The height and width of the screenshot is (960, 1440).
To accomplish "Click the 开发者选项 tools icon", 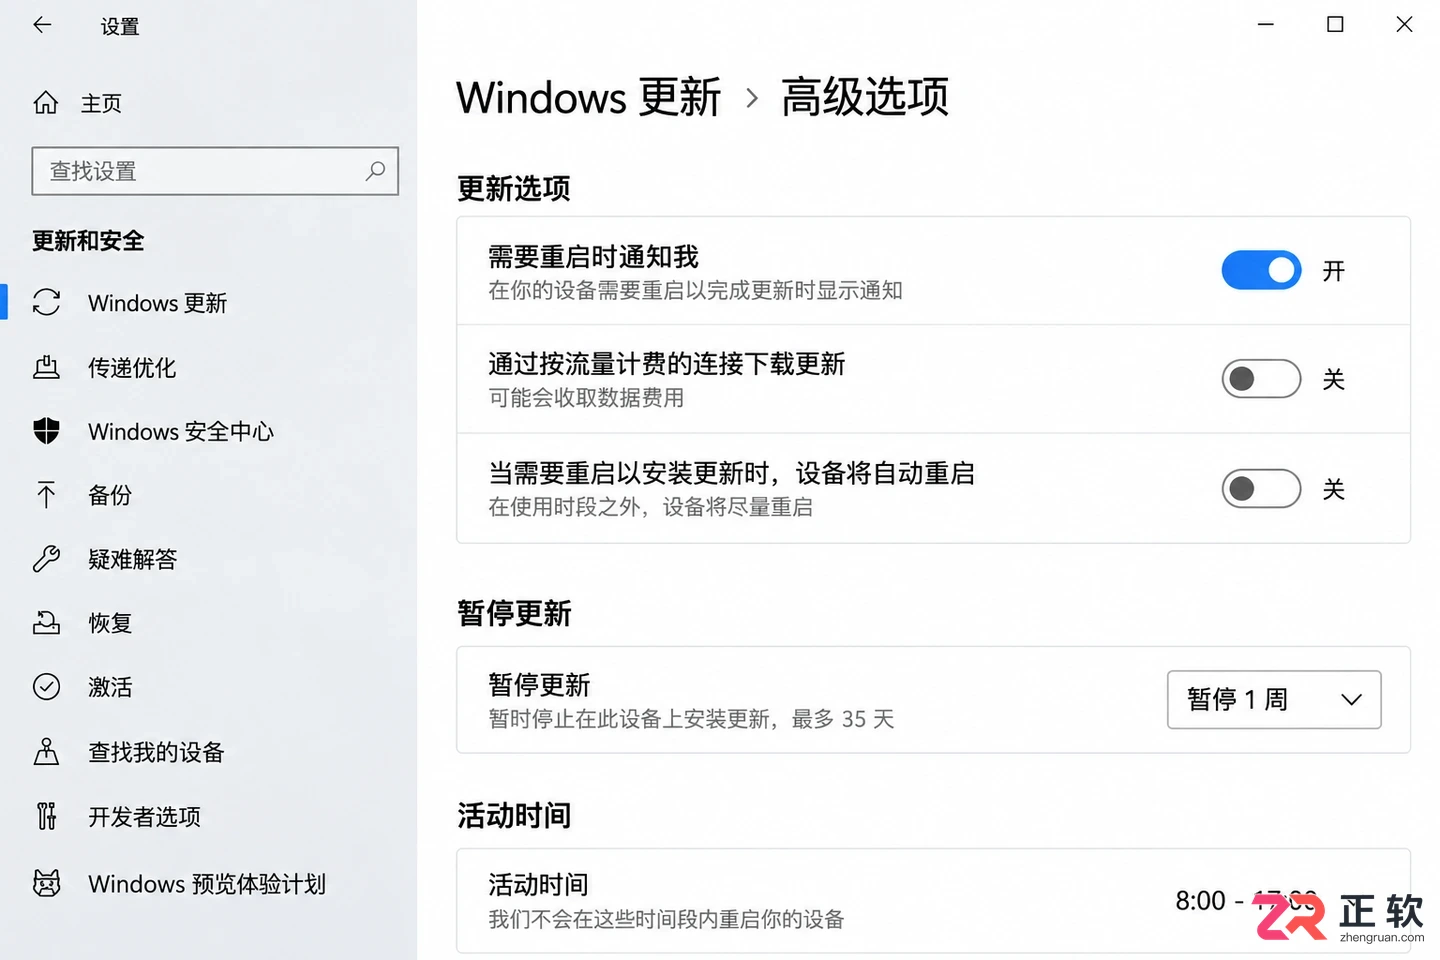I will click(46, 816).
